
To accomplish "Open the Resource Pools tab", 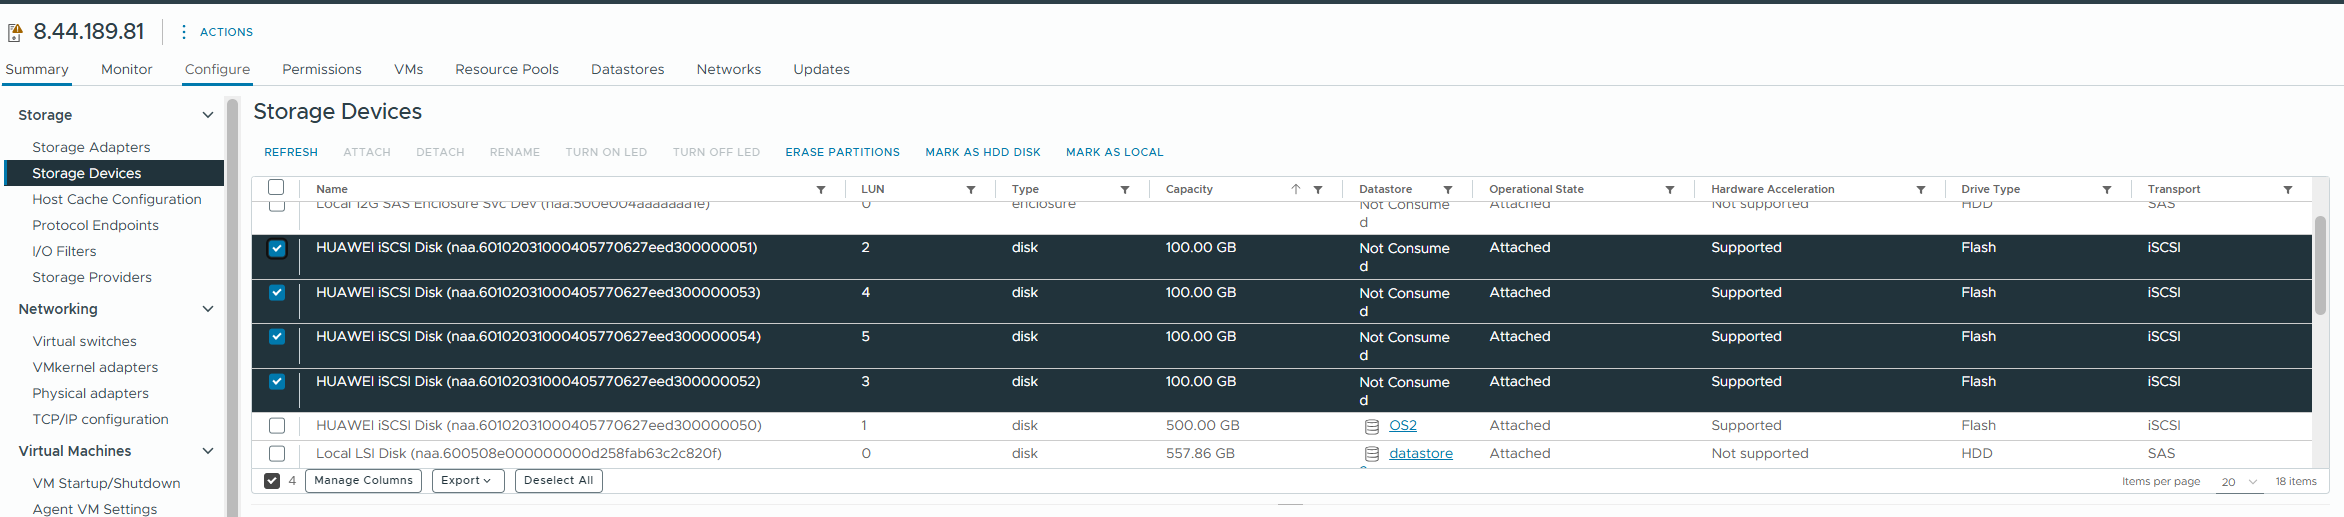I will pyautogui.click(x=507, y=69).
